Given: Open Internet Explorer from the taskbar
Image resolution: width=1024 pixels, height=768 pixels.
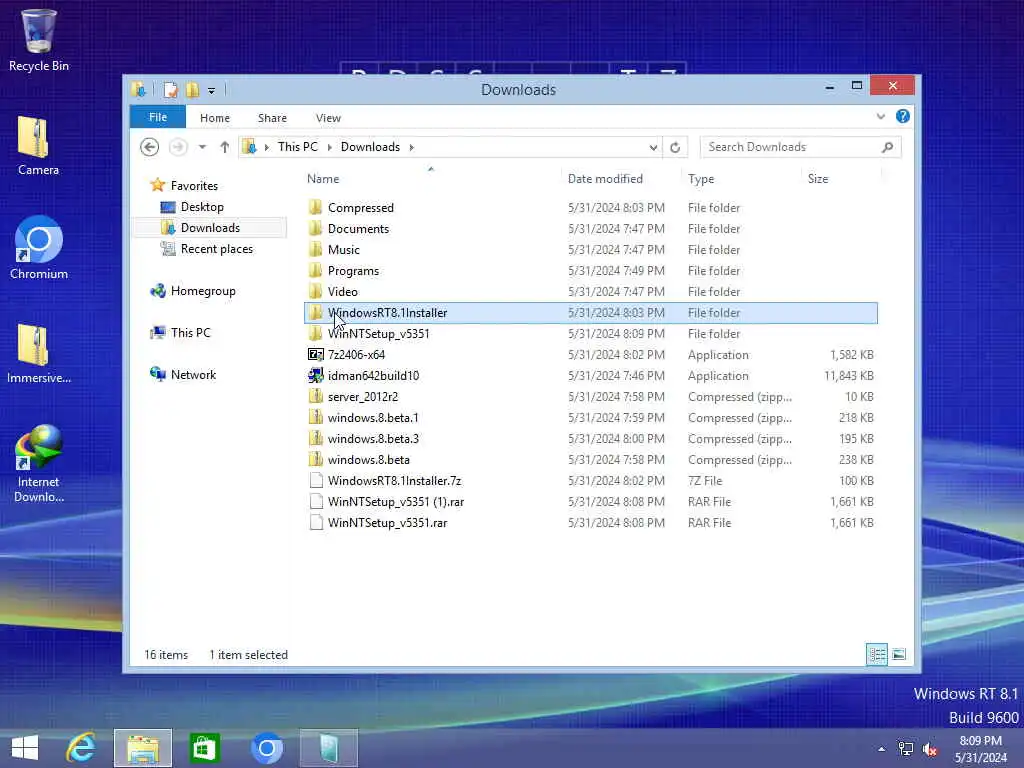Looking at the screenshot, I should click(x=81, y=748).
